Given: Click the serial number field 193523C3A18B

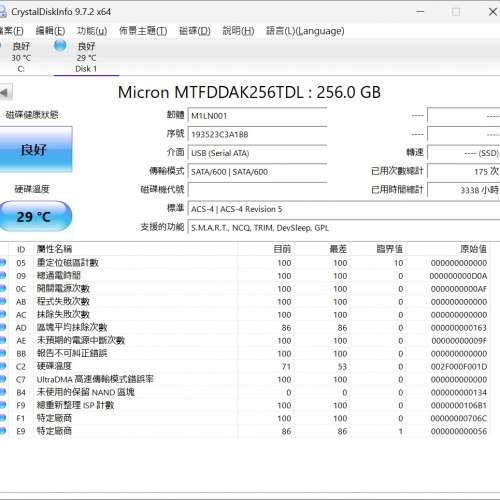Looking at the screenshot, I should click(x=257, y=135).
